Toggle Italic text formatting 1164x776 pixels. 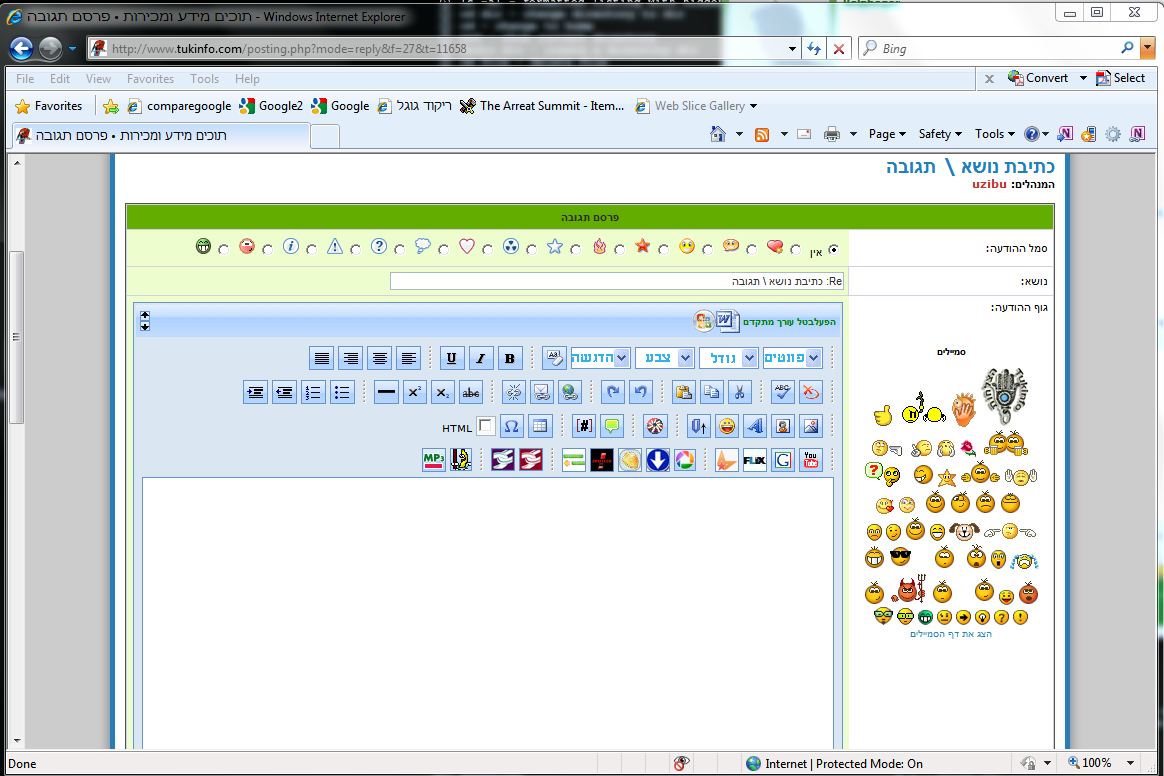481,358
